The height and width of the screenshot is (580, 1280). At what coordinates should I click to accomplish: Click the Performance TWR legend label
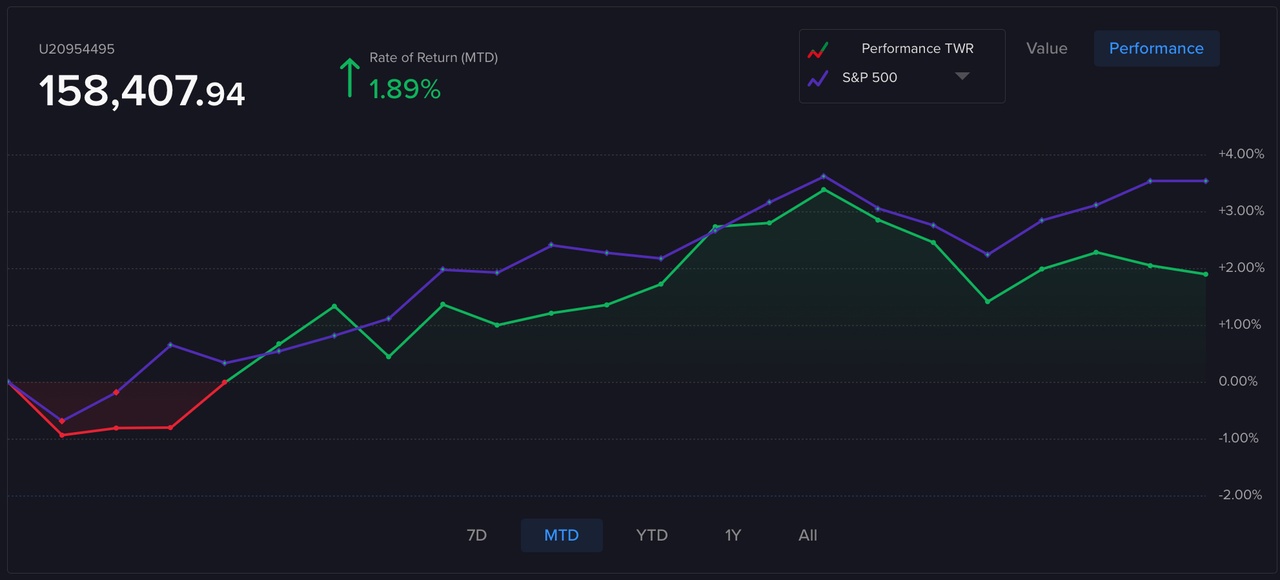tap(917, 48)
